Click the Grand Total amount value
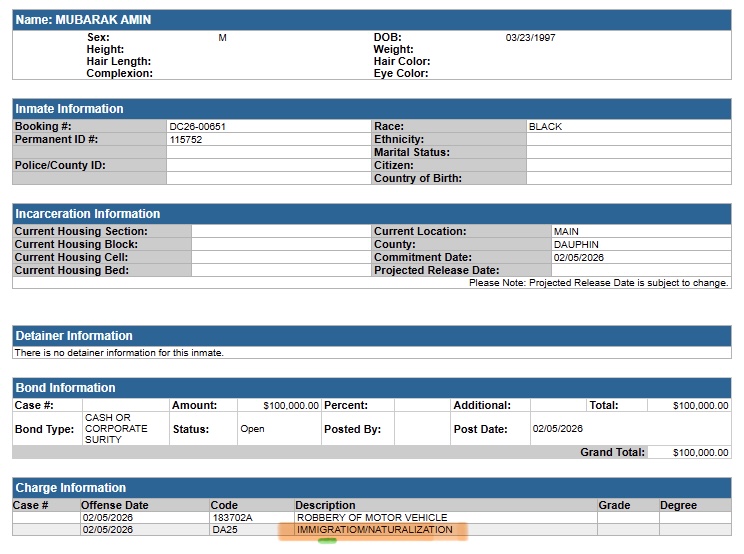Image resolution: width=744 pixels, height=554 pixels. [700, 453]
